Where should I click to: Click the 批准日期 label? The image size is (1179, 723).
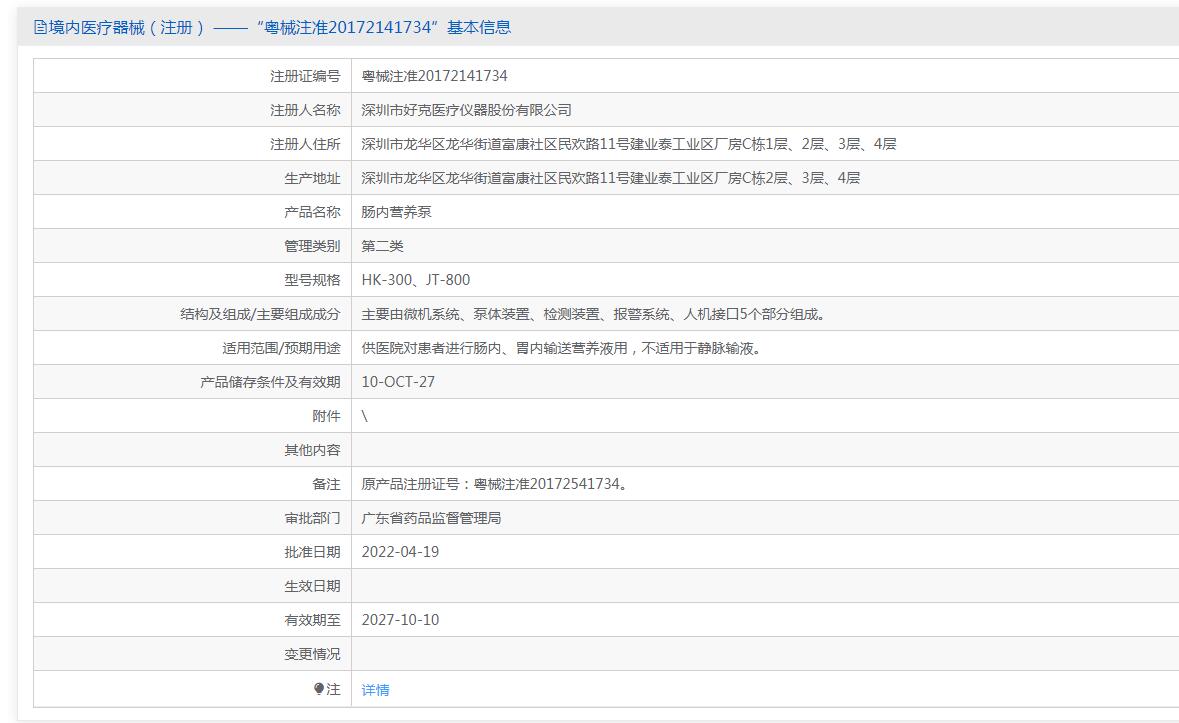(x=312, y=552)
